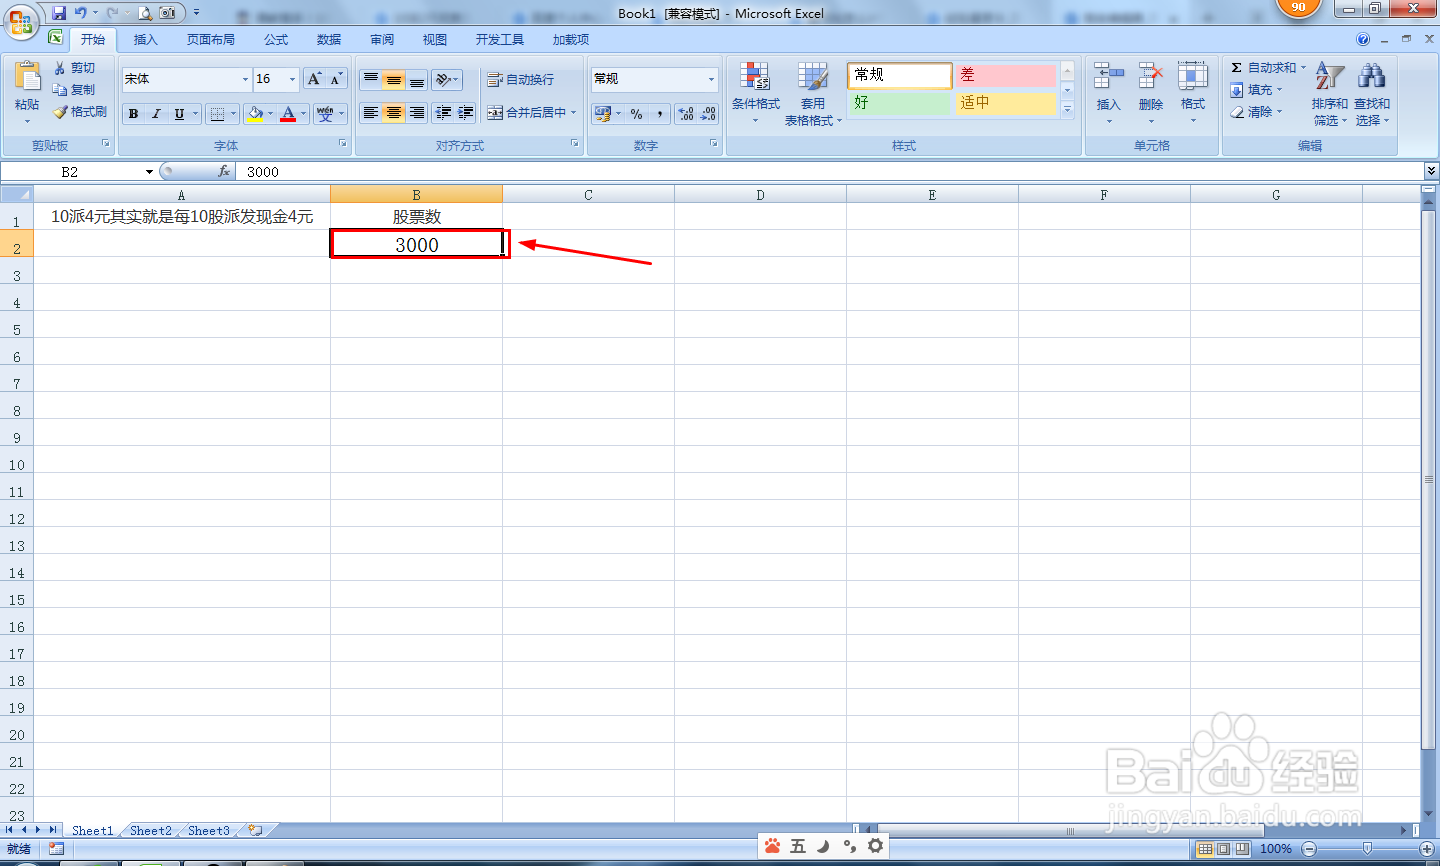The width and height of the screenshot is (1440, 866).
Task: Toggle top vertical alignment
Action: point(370,79)
